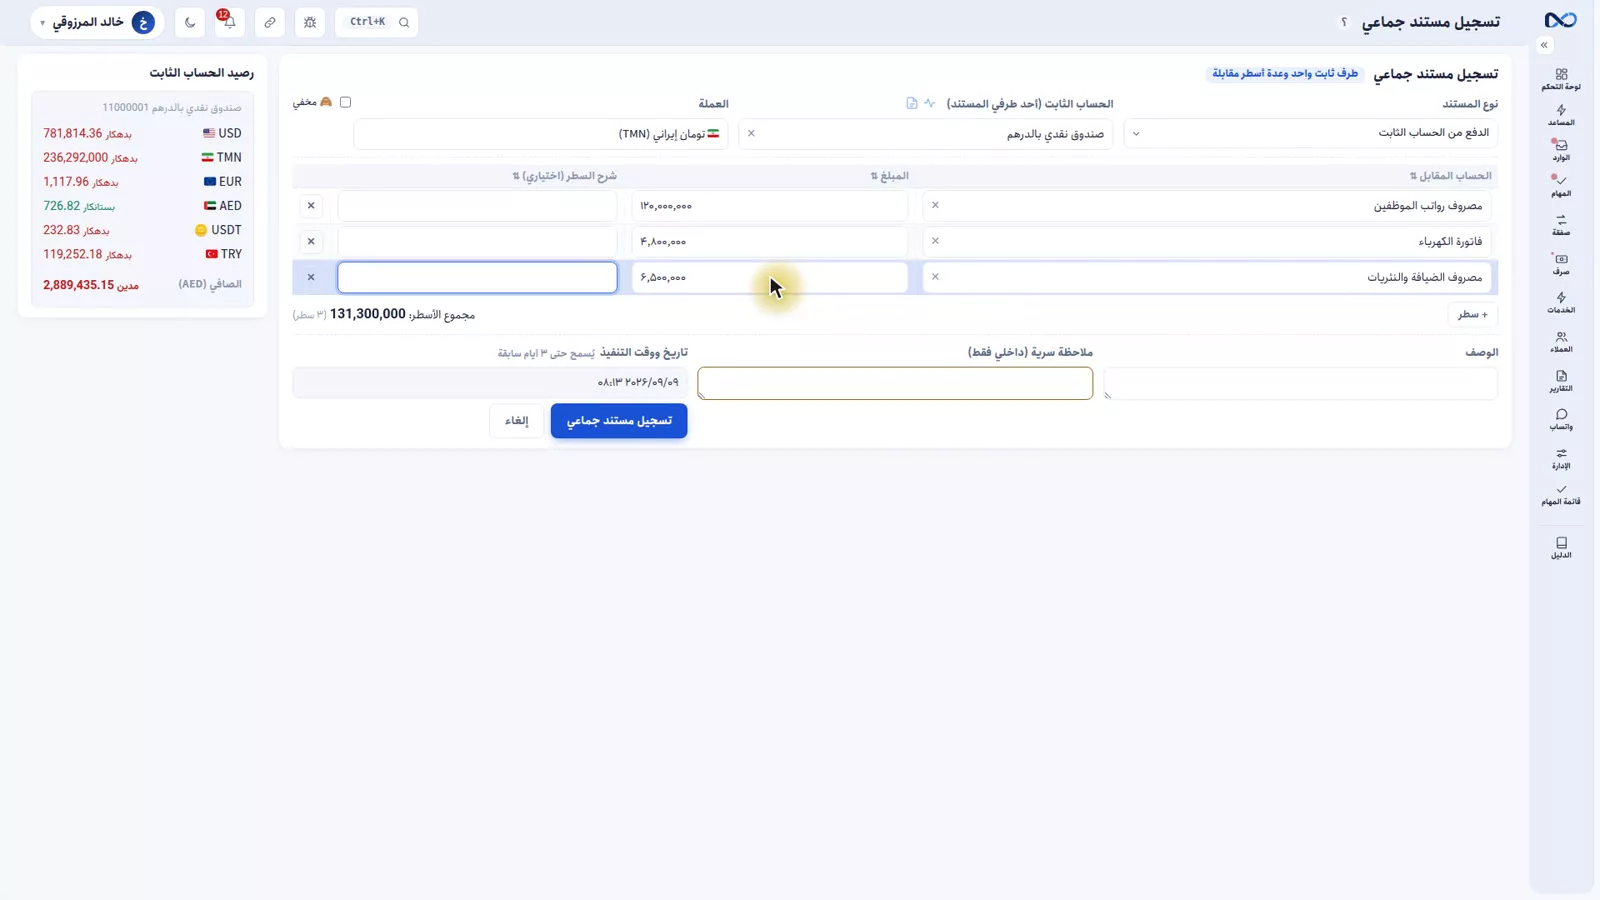This screenshot has height=900, width=1600.
Task: Open the الخدمات services item in sidebar
Action: (1561, 303)
